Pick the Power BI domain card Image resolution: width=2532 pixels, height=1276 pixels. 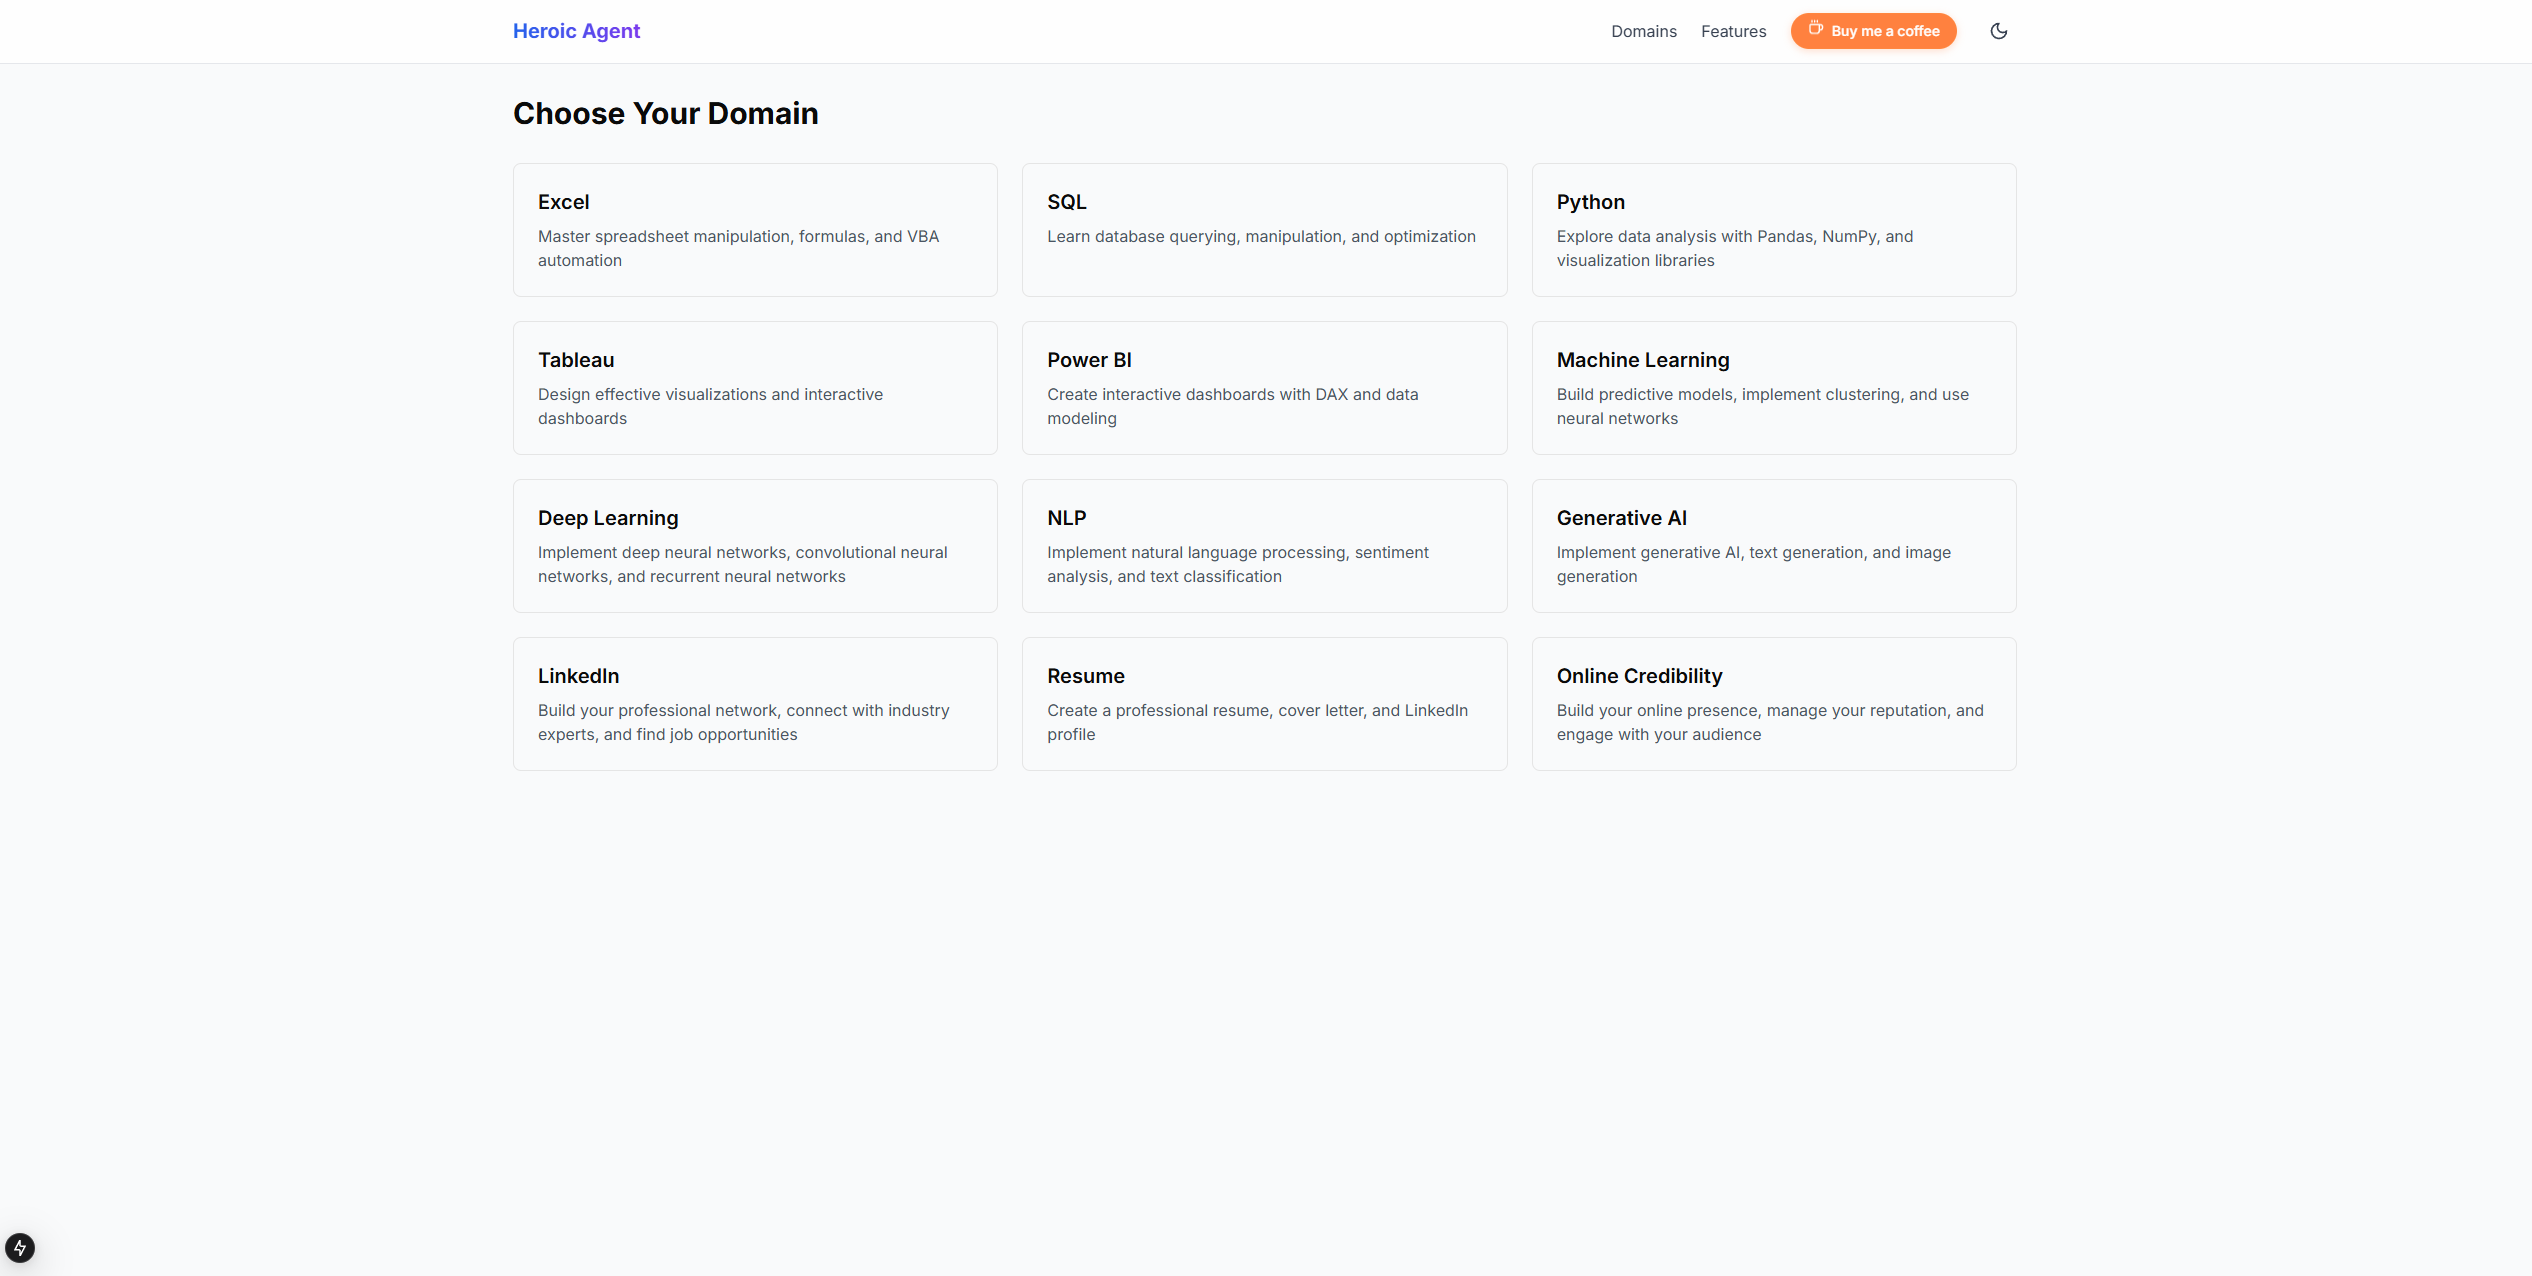click(1264, 388)
